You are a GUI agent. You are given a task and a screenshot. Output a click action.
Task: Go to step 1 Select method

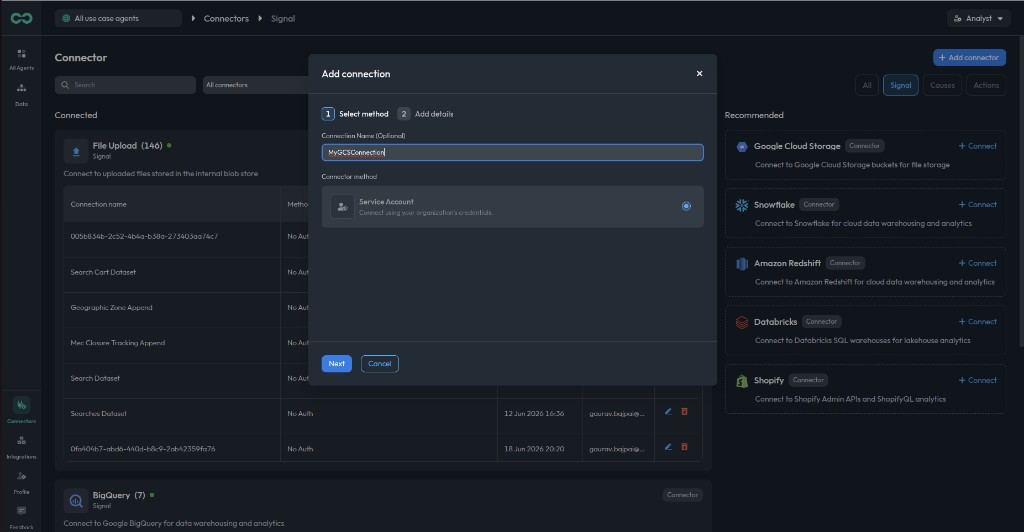[x=355, y=114]
